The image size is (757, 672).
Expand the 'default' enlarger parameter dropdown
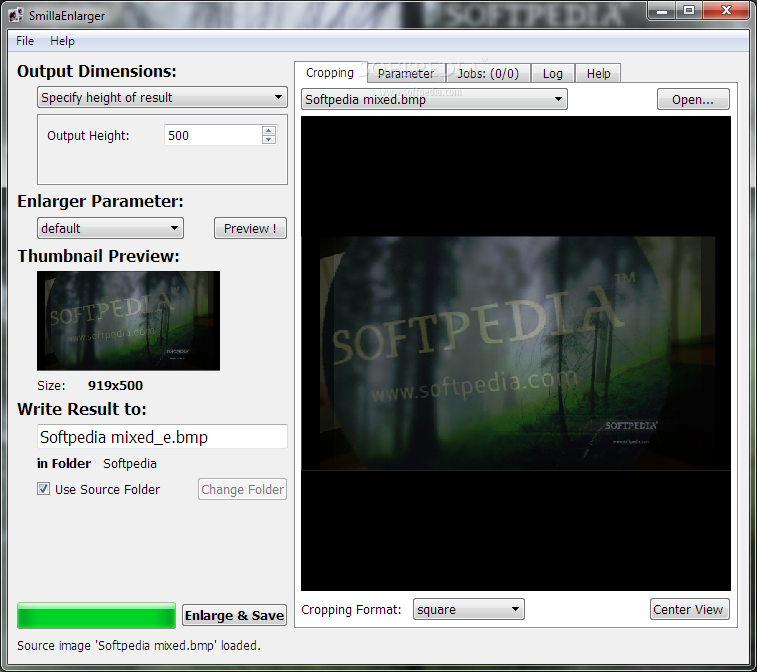[x=111, y=228]
